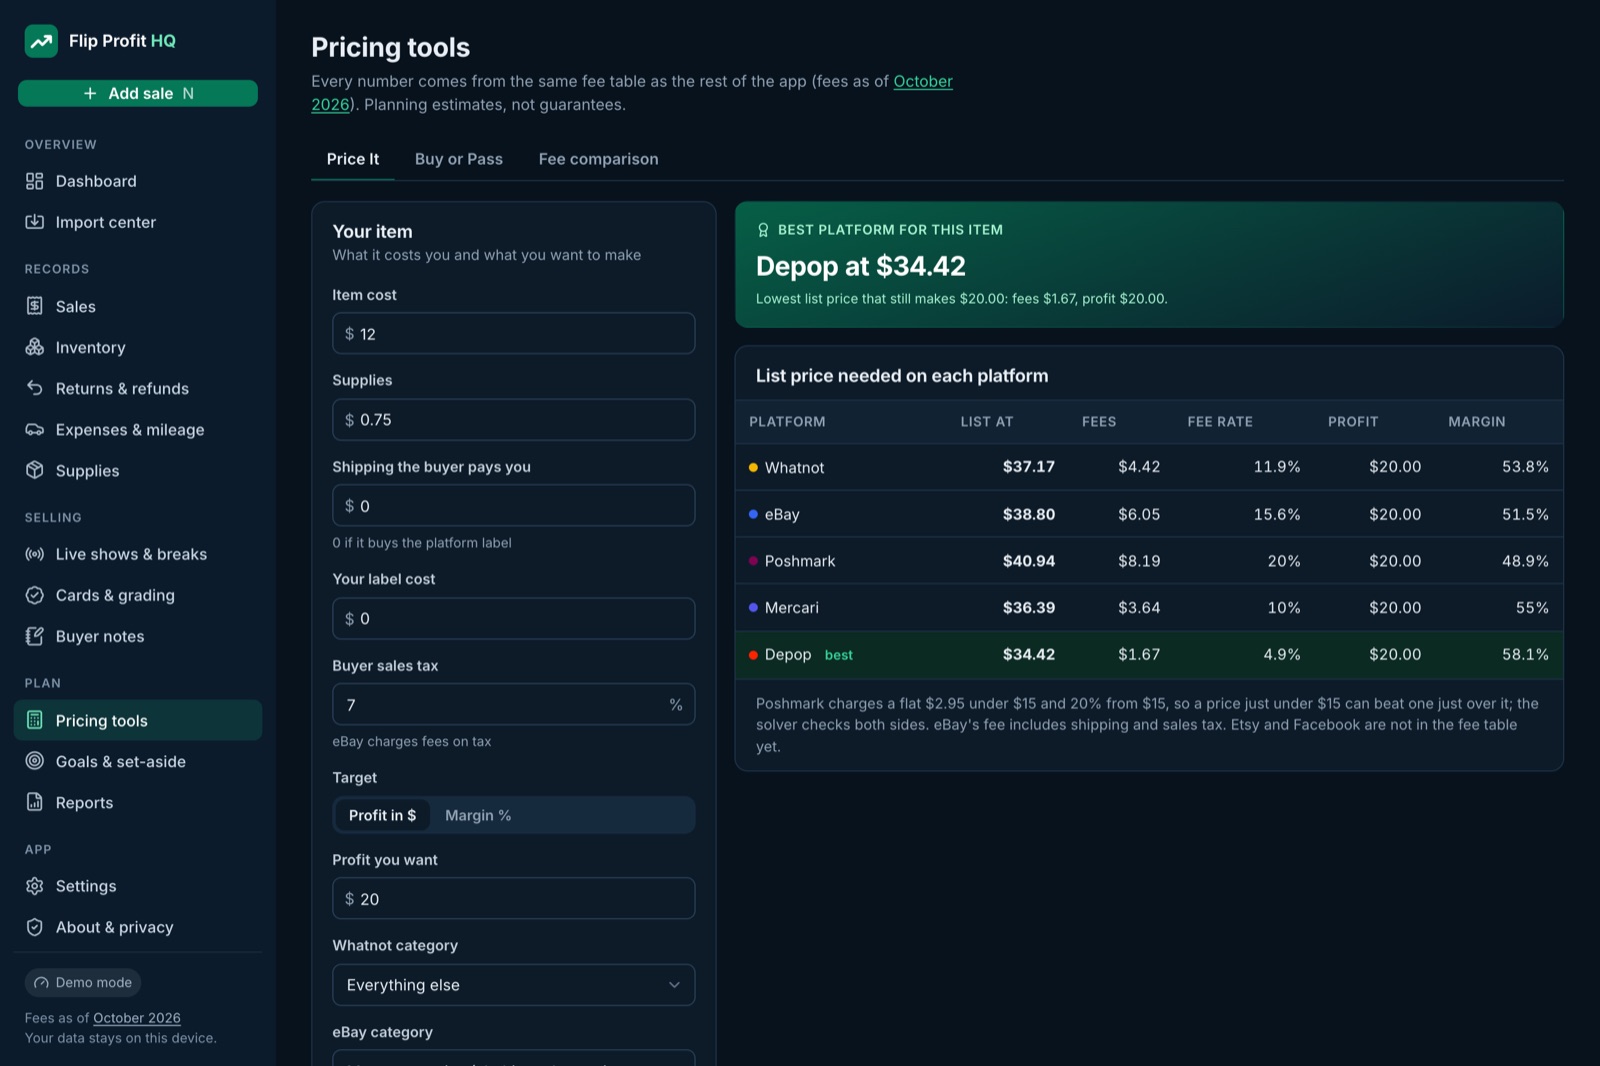Click the Settings gear icon

(35, 886)
